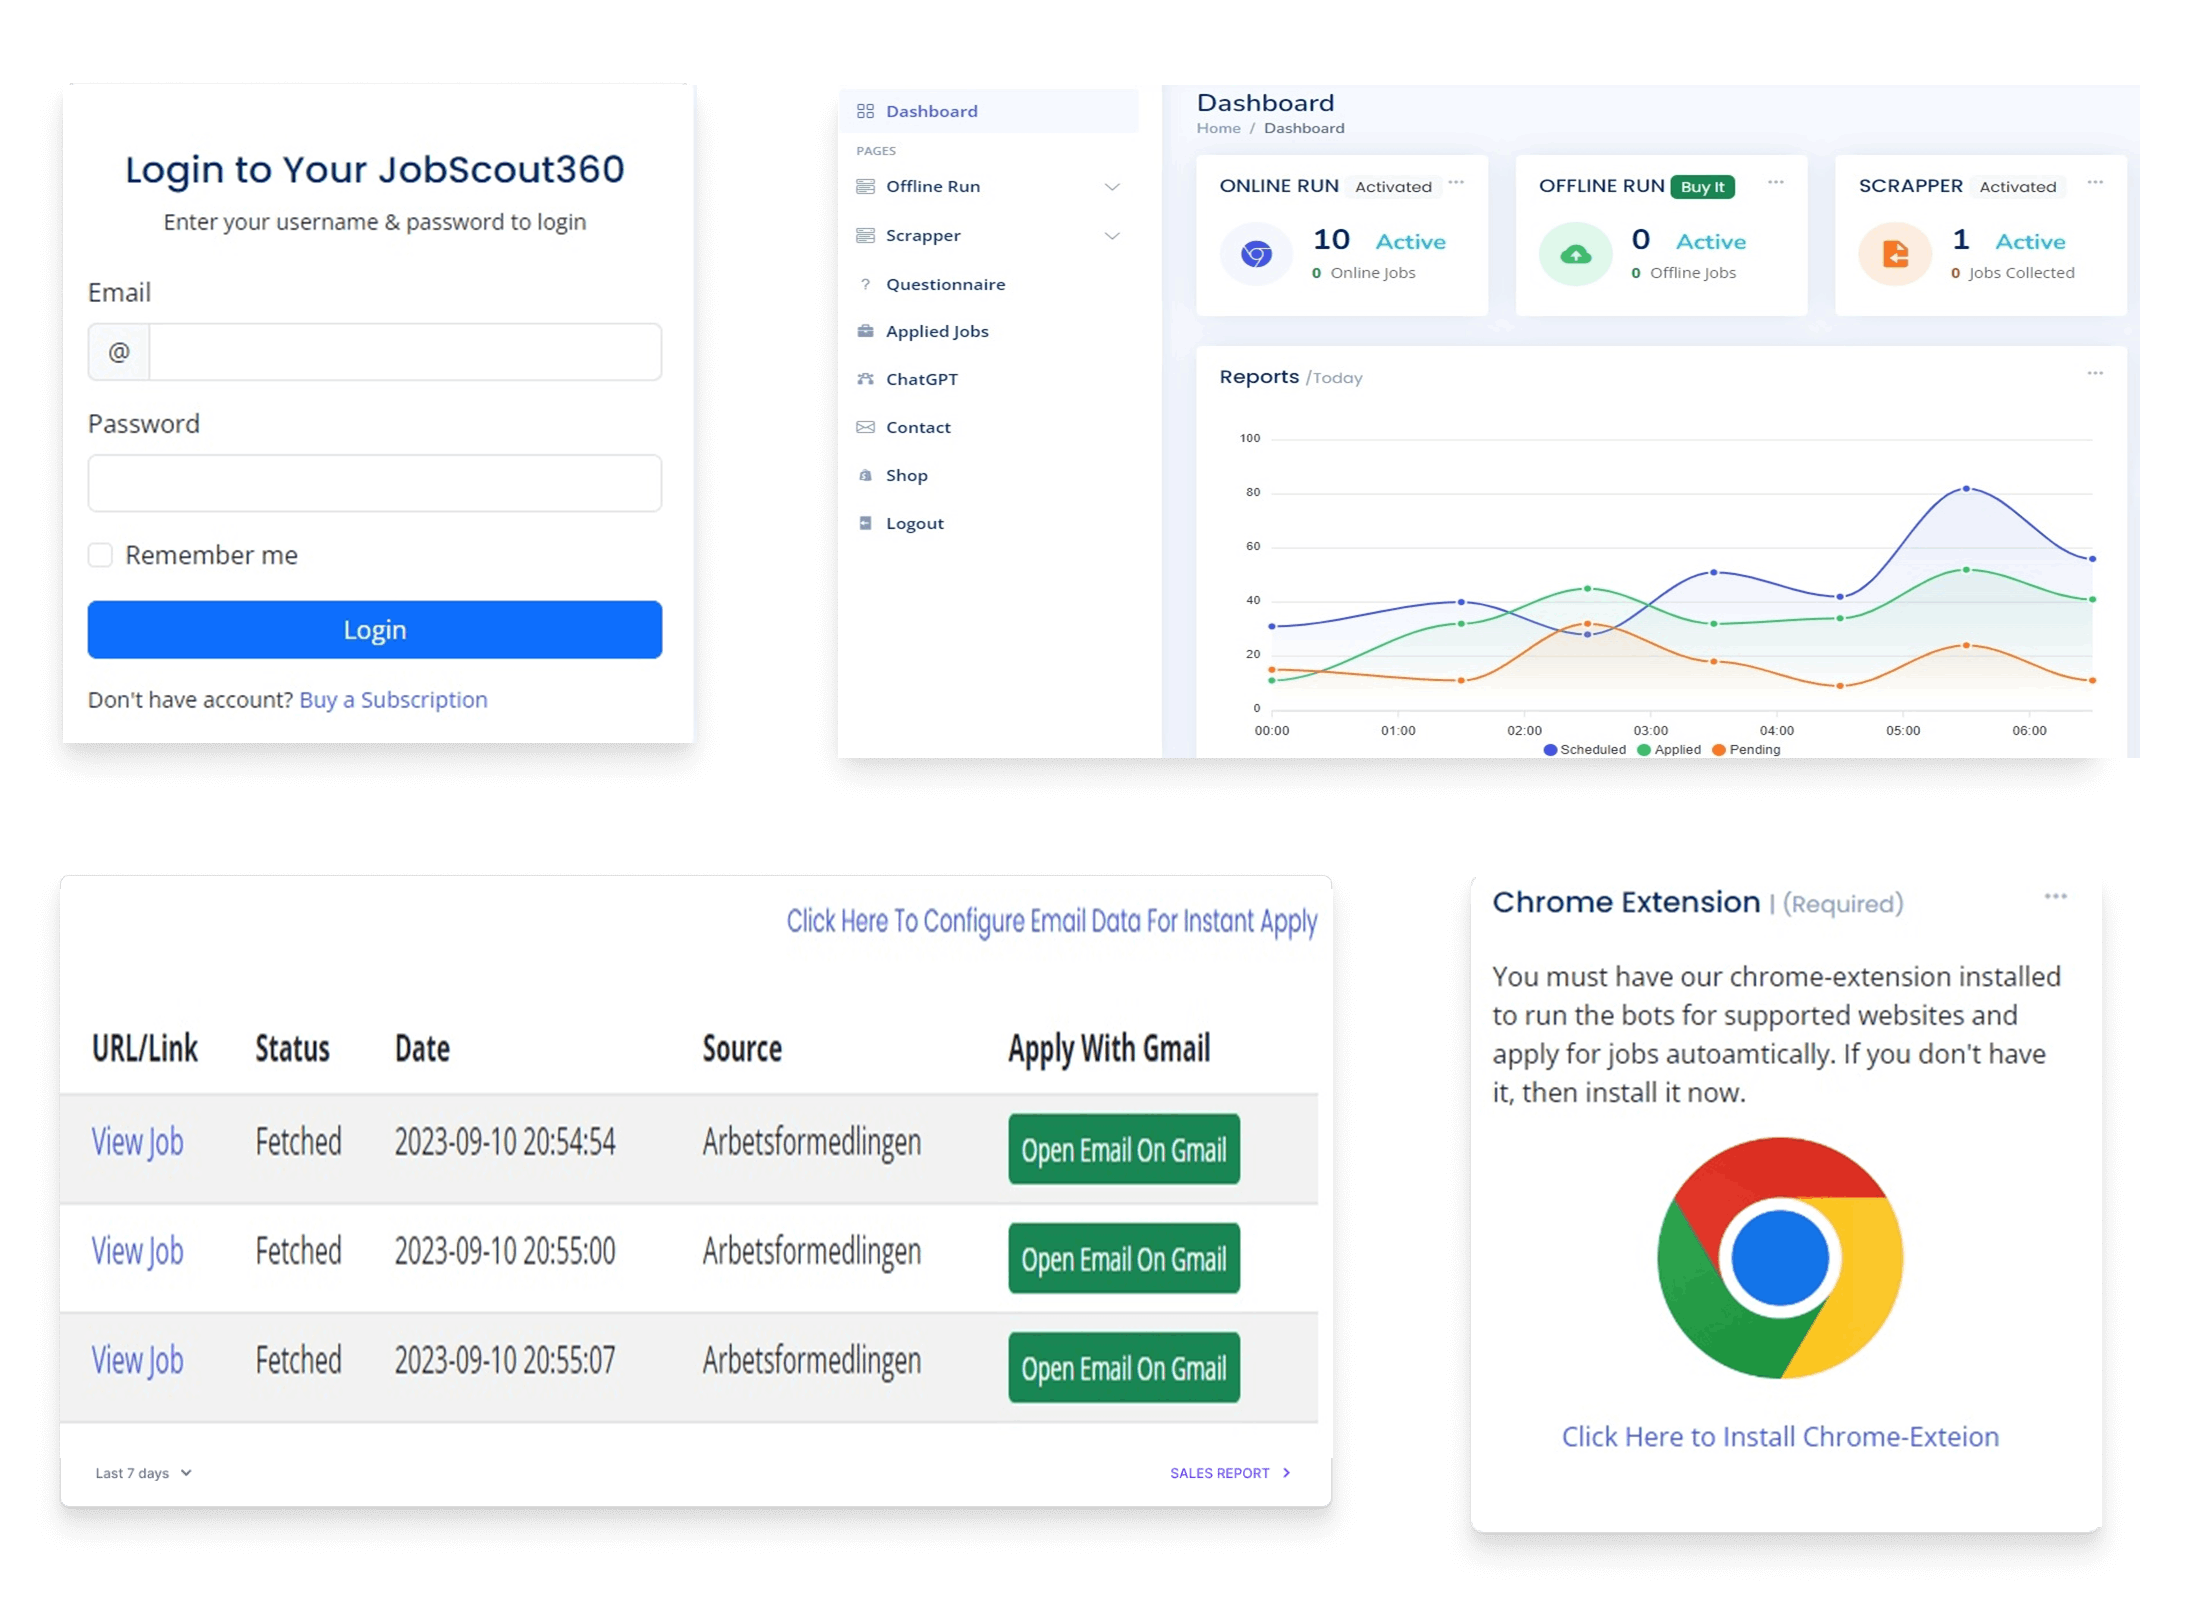This screenshot has height=1600, width=2200.
Task: Collapse the Scrapper submenu chevron
Action: click(x=1113, y=235)
